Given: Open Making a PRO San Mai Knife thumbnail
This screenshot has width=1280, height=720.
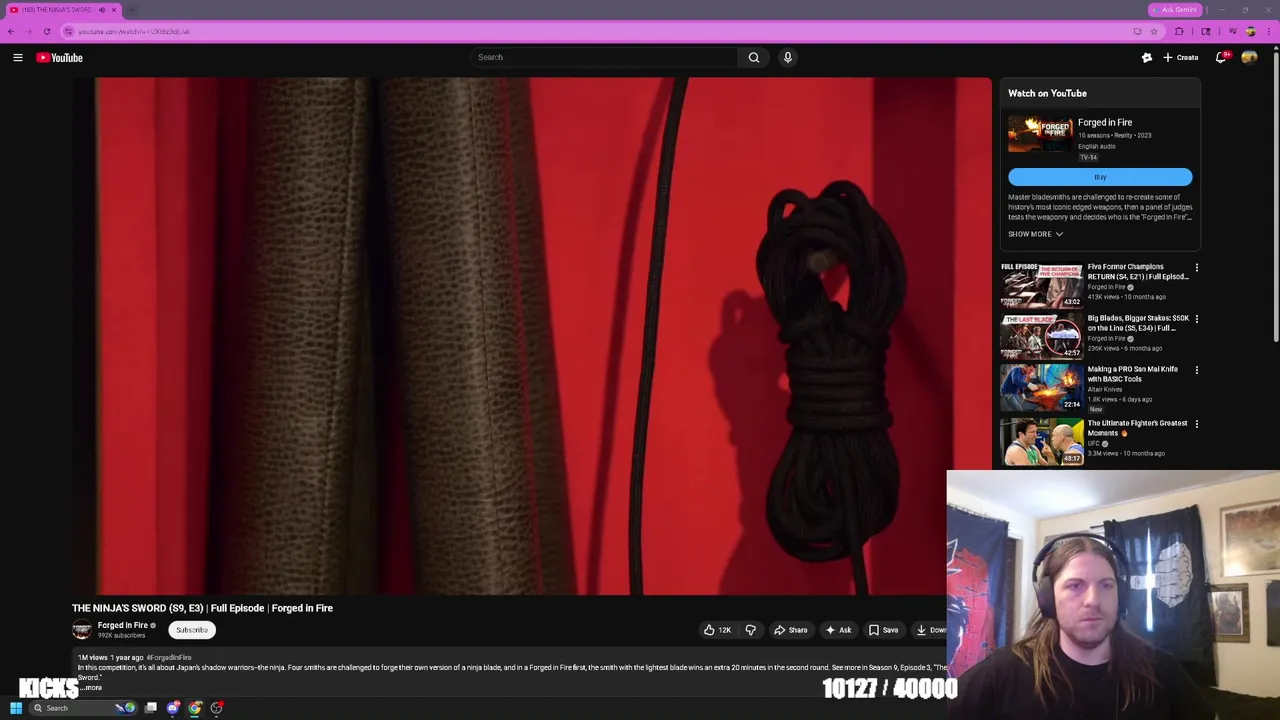Looking at the screenshot, I should (1041, 387).
